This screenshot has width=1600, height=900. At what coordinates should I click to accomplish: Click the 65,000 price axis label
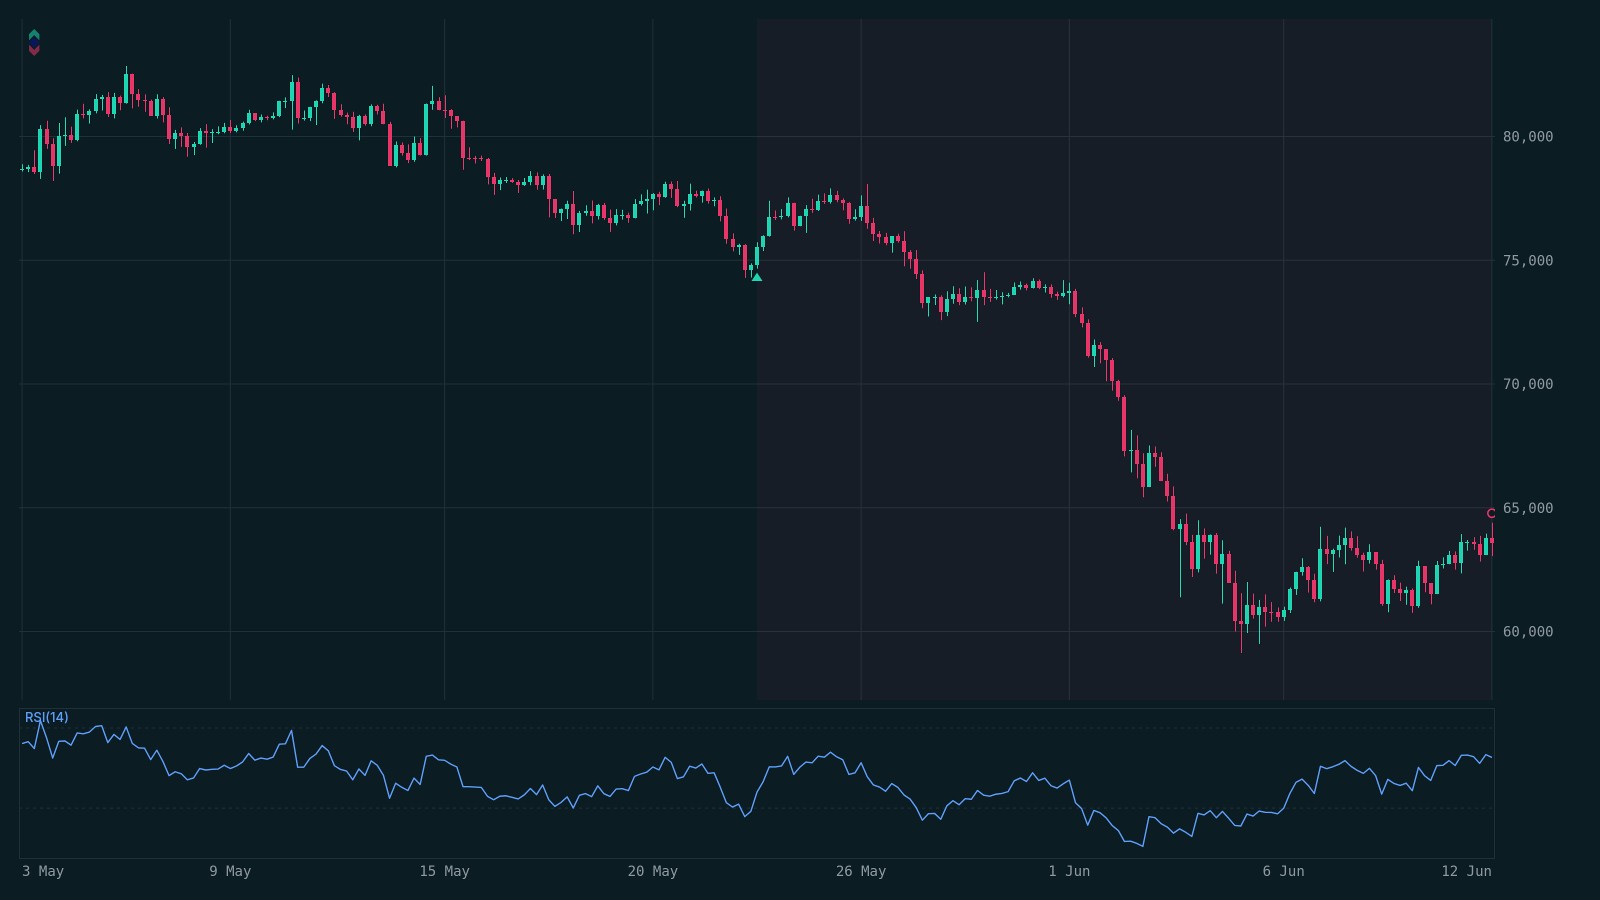[1528, 508]
